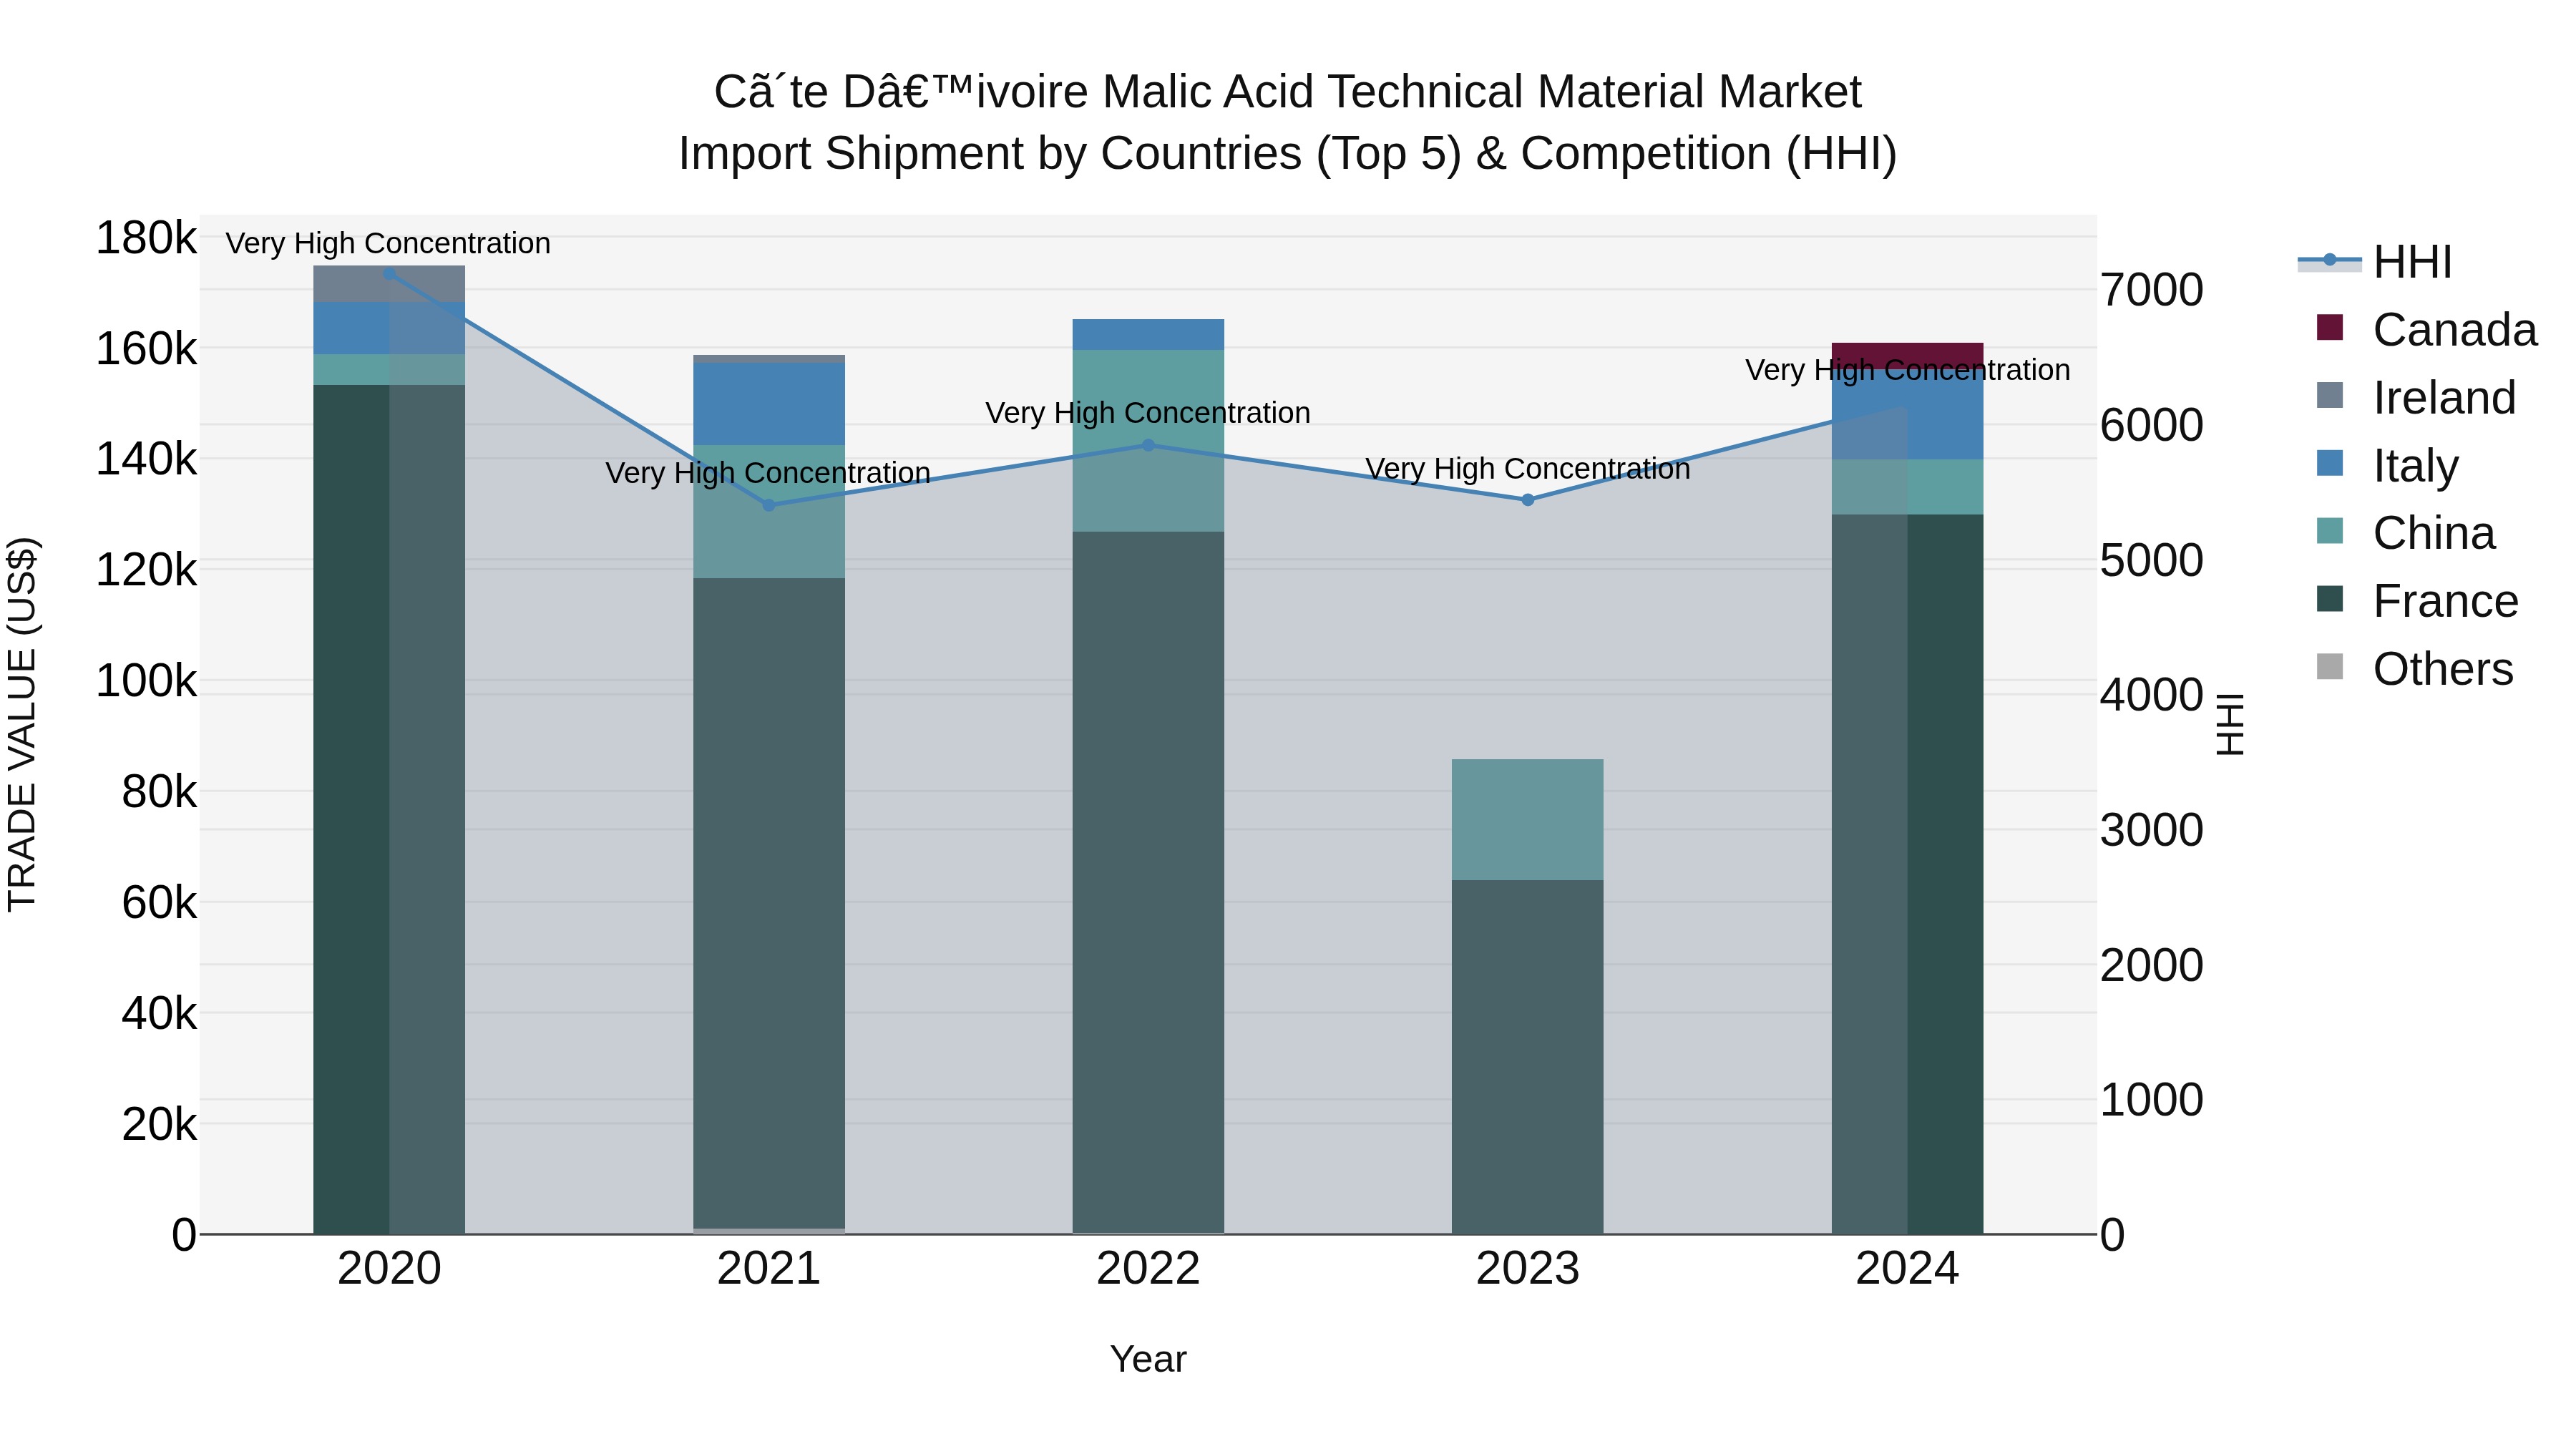Viewport: 2576px width, 1449px height.
Task: Click the TRADE VALUE (US$) axis title
Action: 22,724
